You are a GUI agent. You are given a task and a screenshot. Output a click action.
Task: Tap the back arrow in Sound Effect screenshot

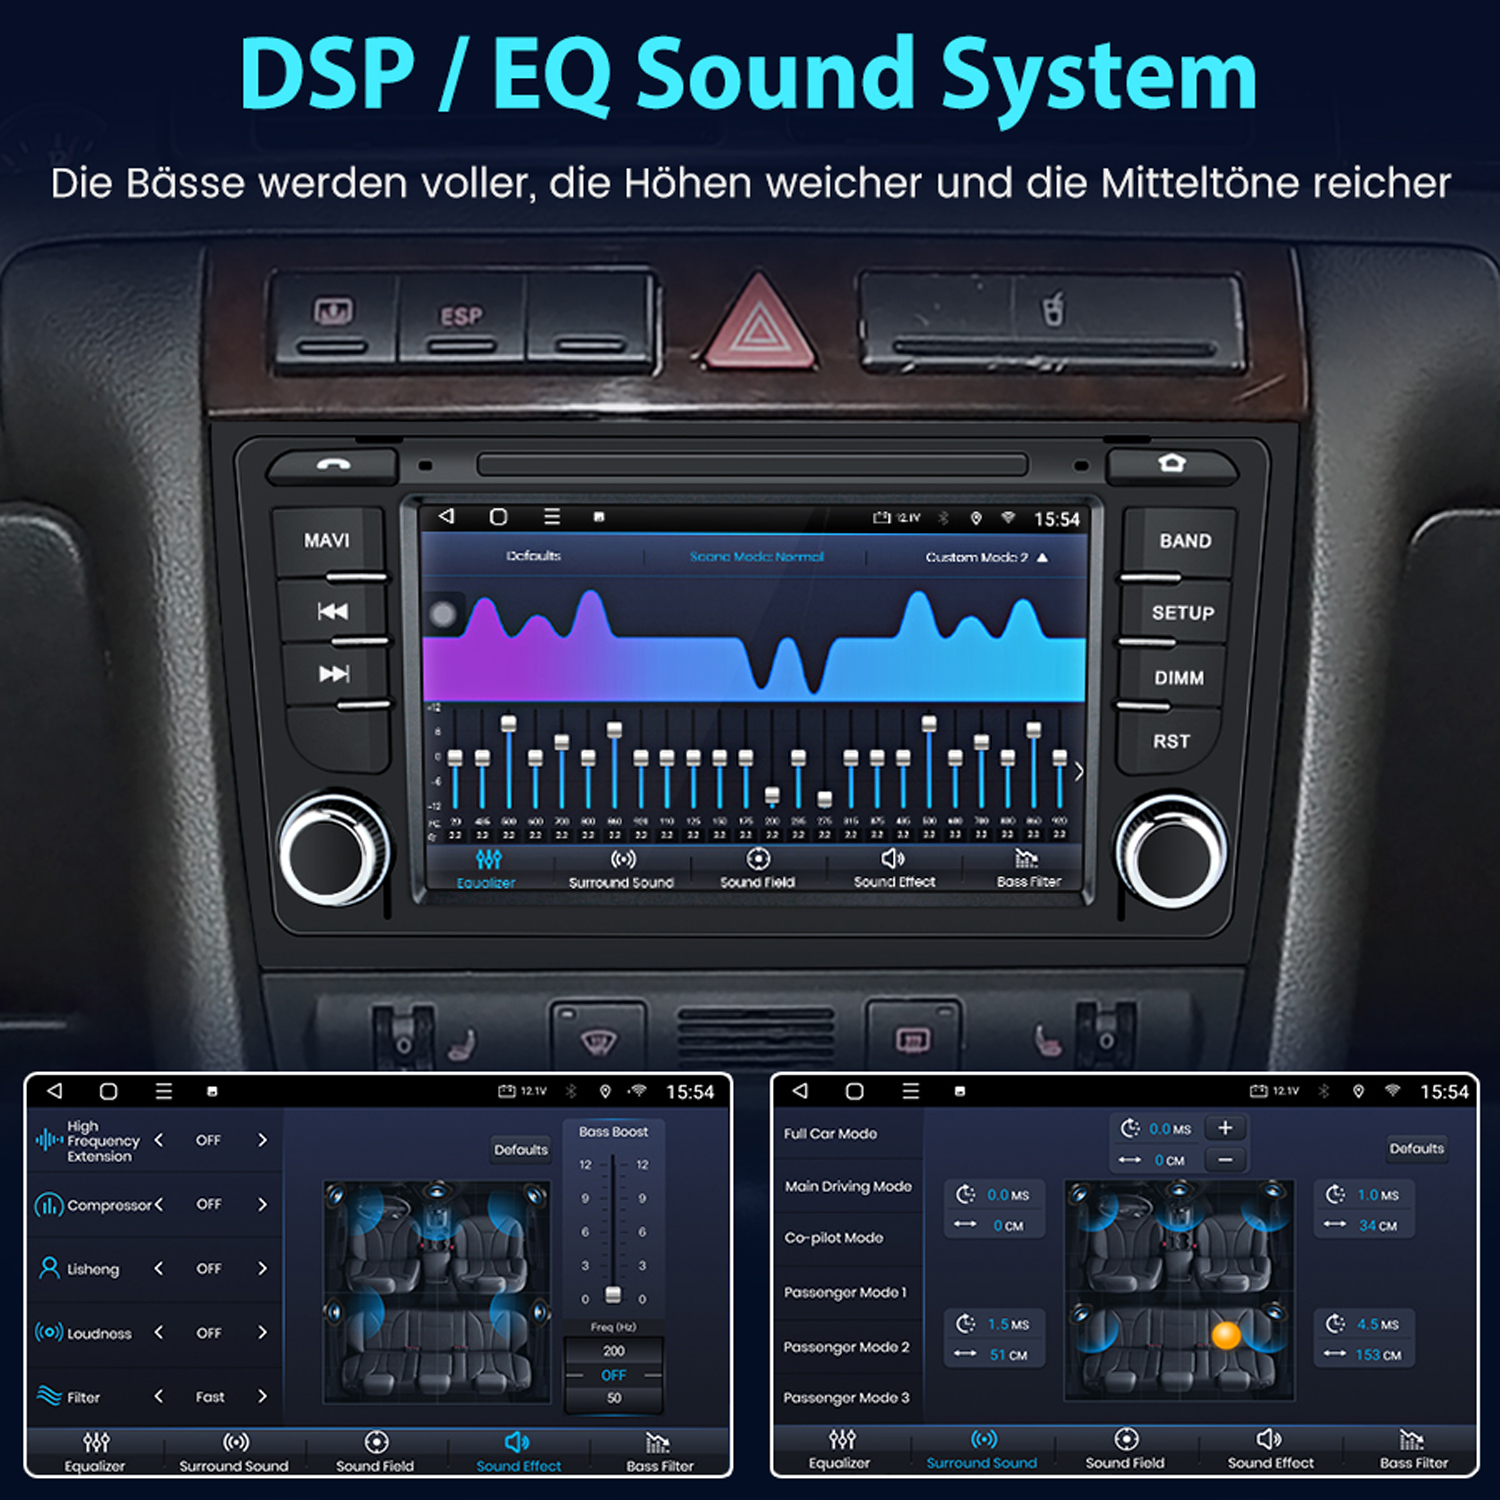(54, 1091)
